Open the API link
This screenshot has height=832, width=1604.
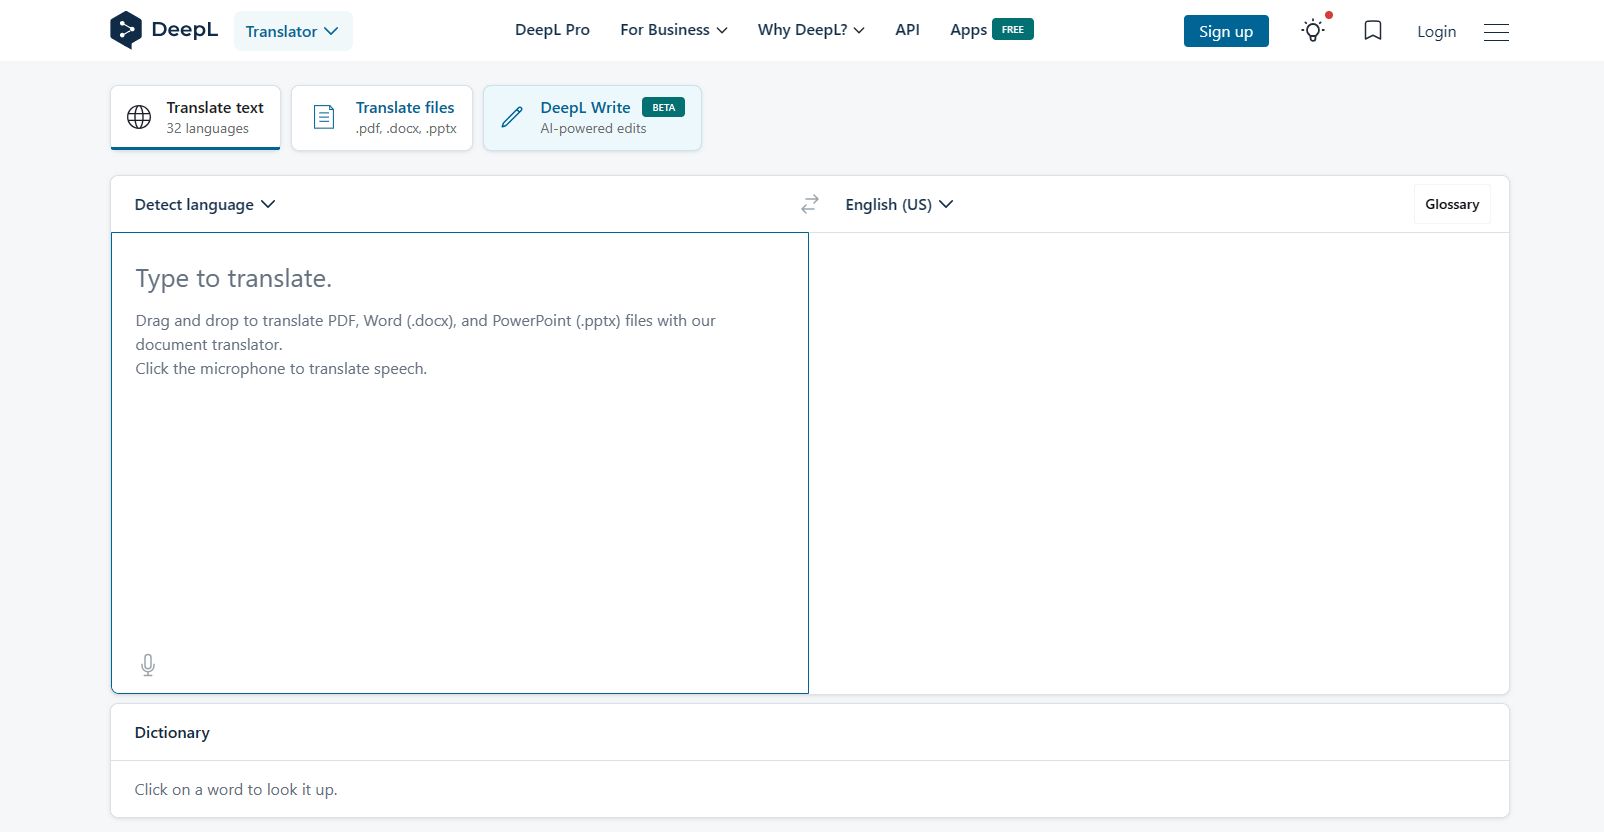point(907,30)
